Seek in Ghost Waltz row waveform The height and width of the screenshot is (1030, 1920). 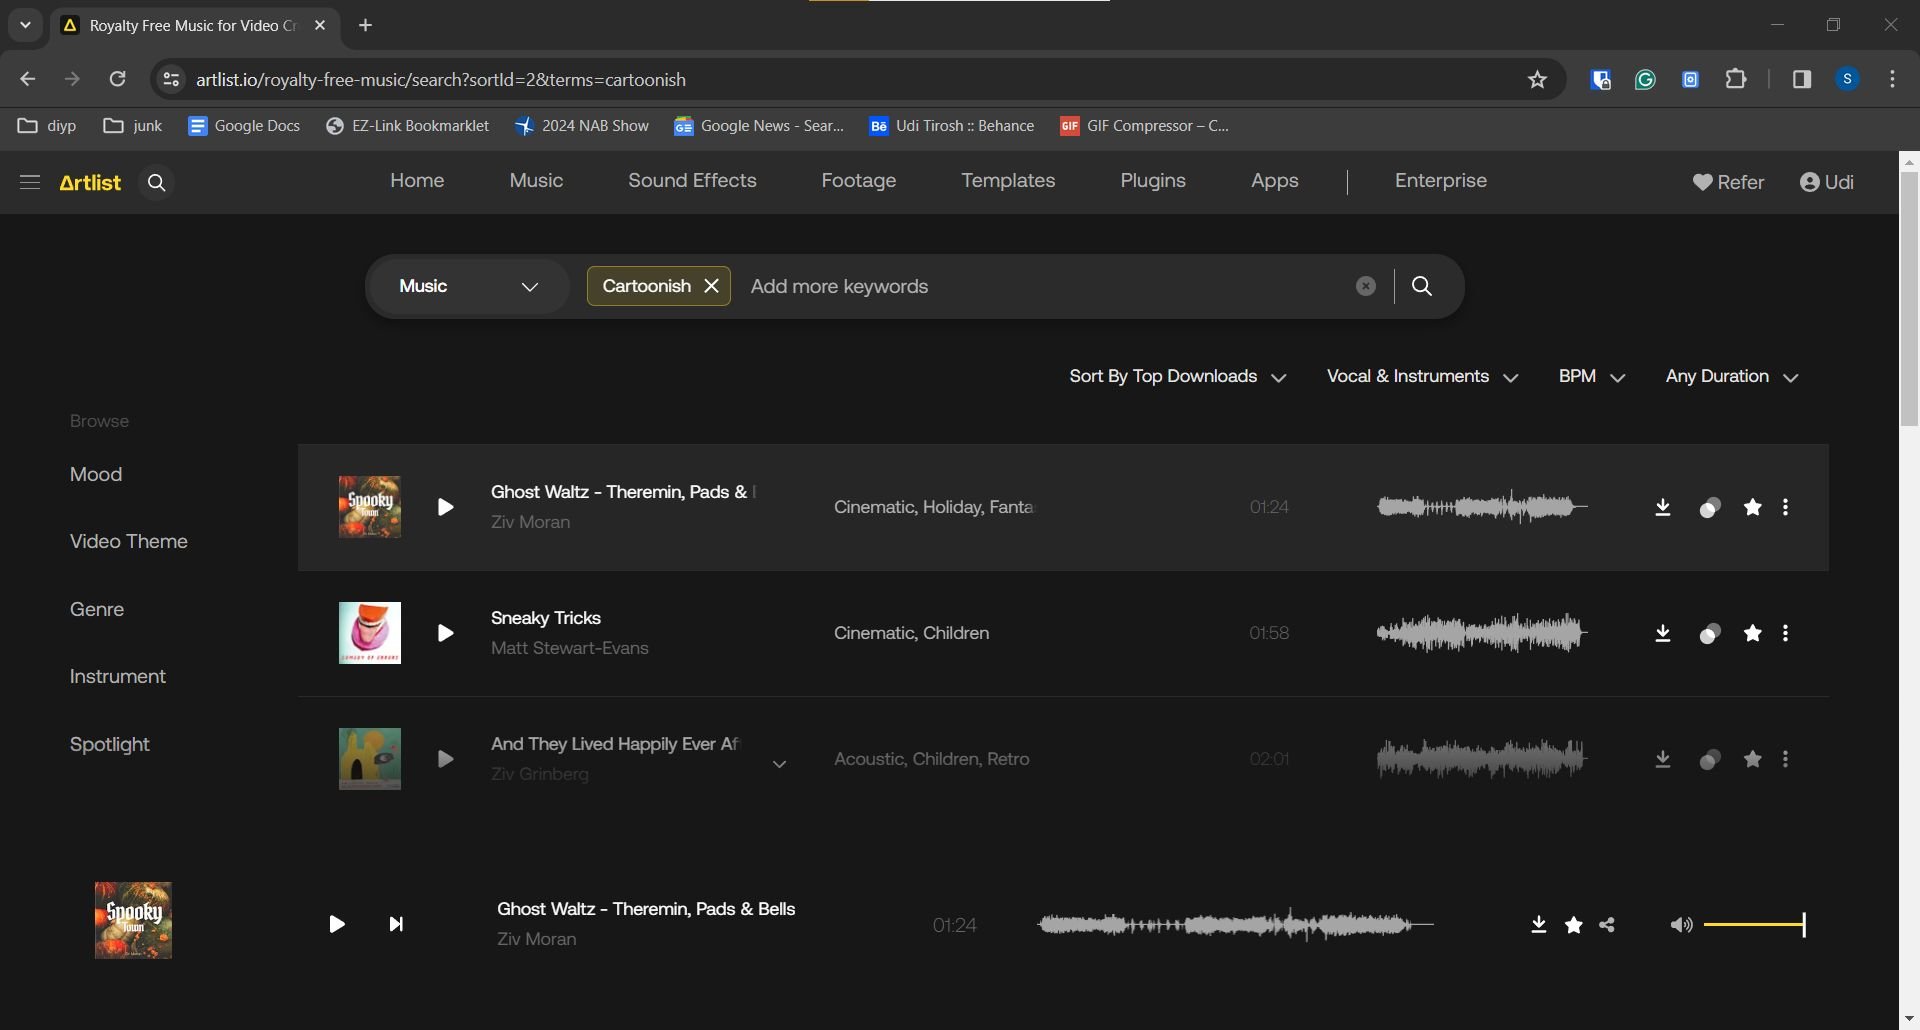1482,508
